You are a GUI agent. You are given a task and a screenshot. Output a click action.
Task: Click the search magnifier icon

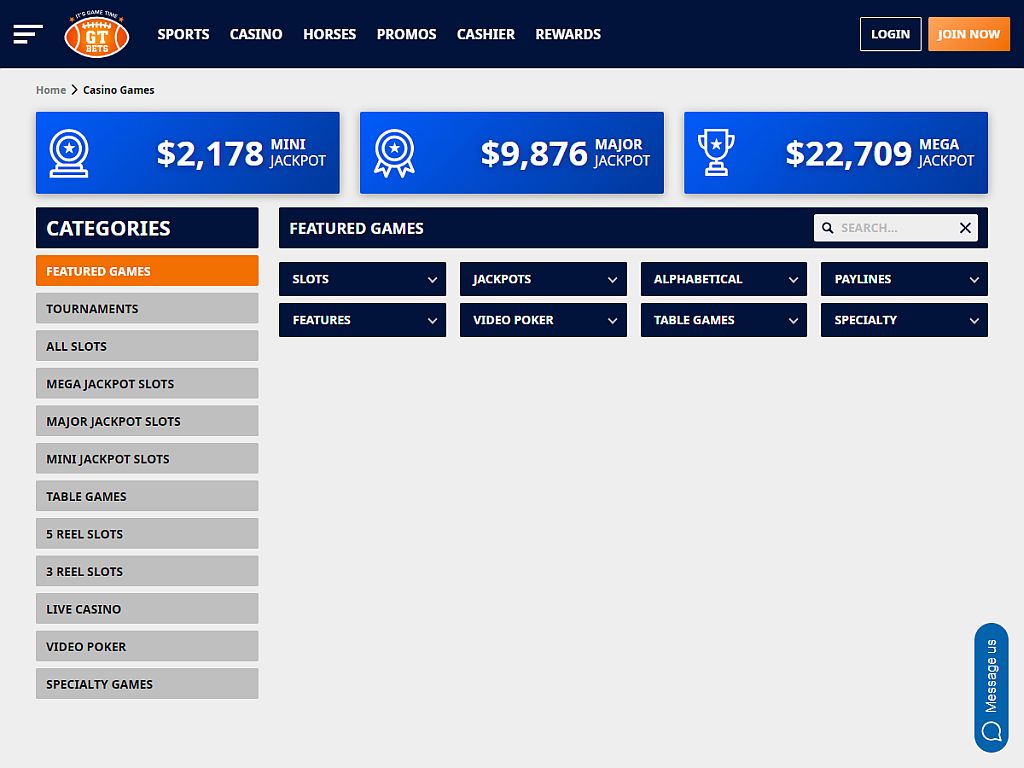tap(827, 227)
